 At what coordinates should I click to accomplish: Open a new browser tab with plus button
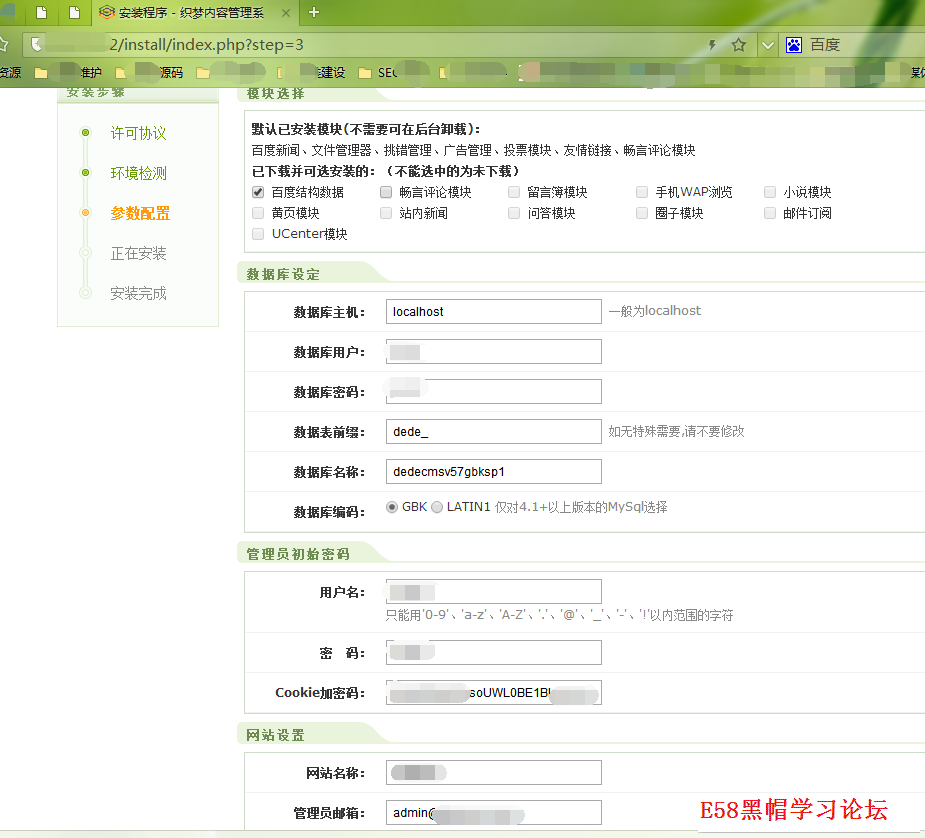coord(314,13)
